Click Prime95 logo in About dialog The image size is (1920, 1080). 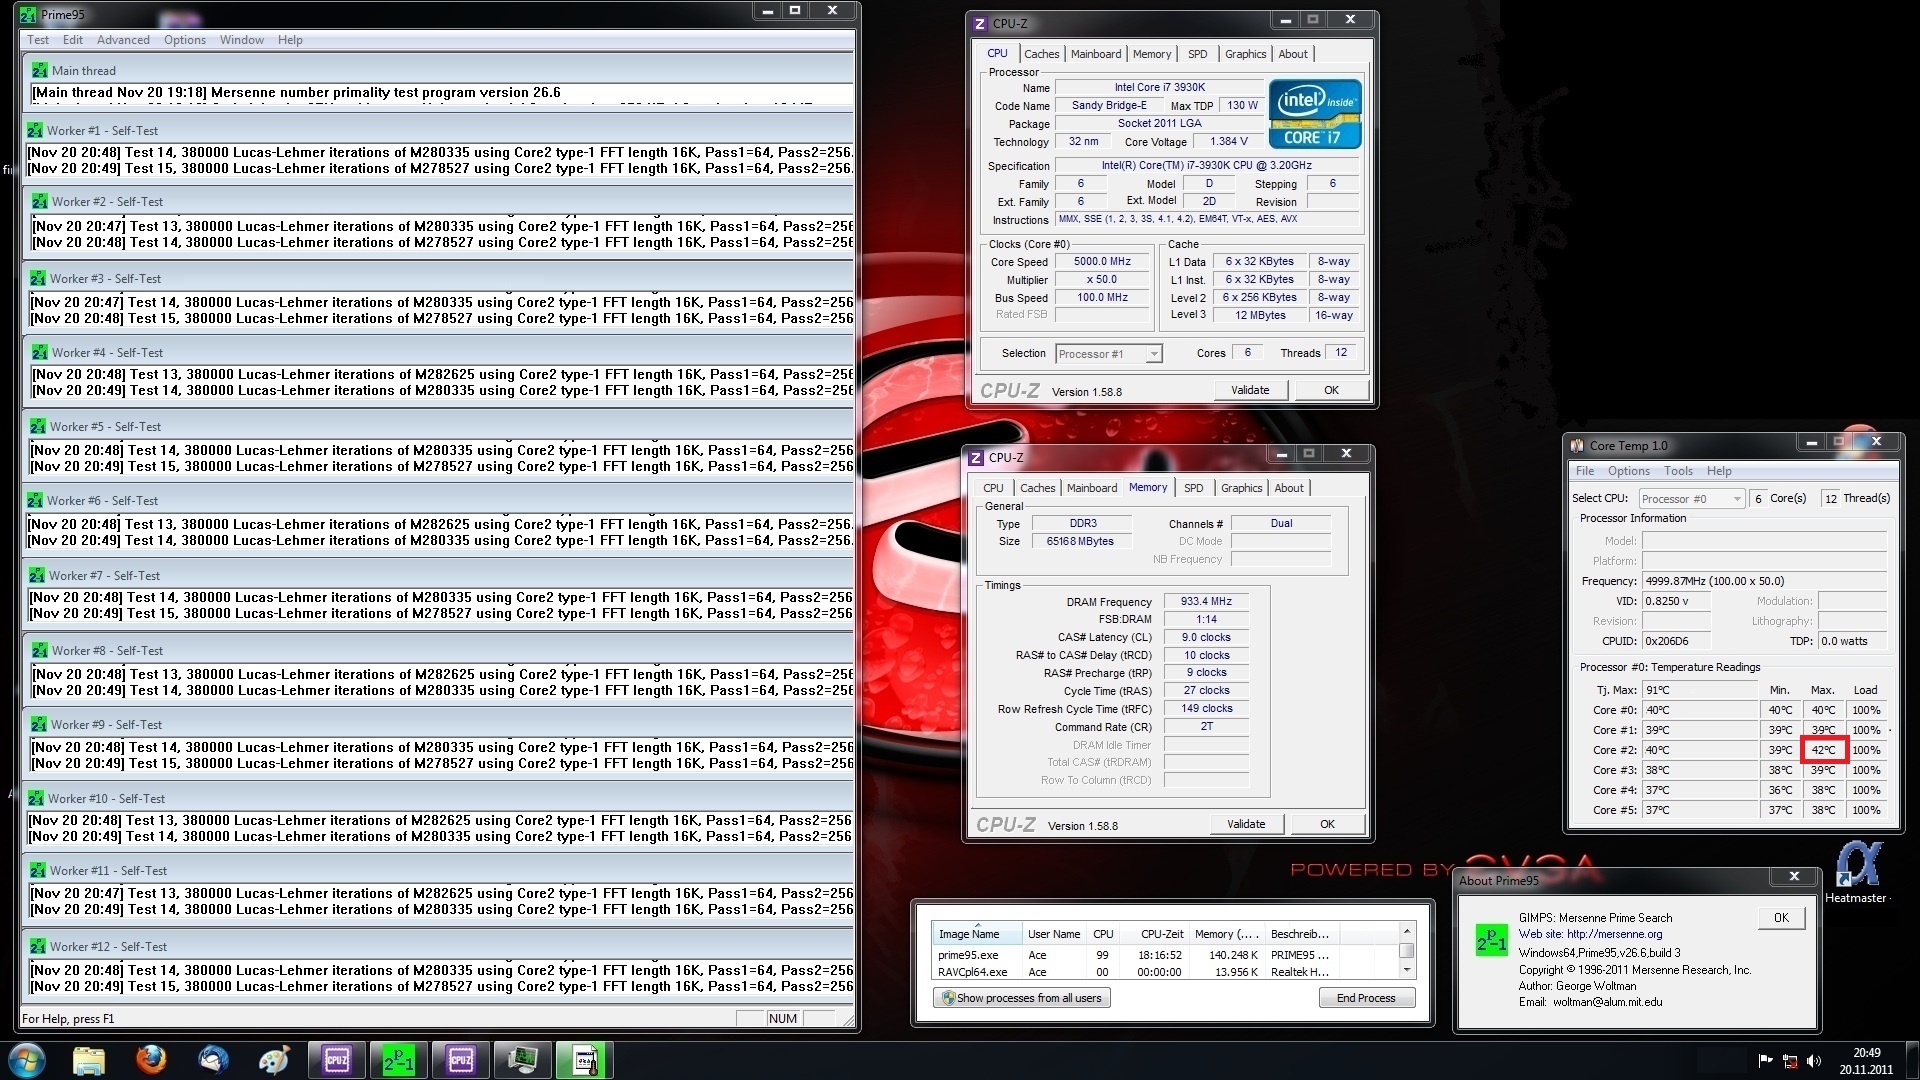point(1491,939)
